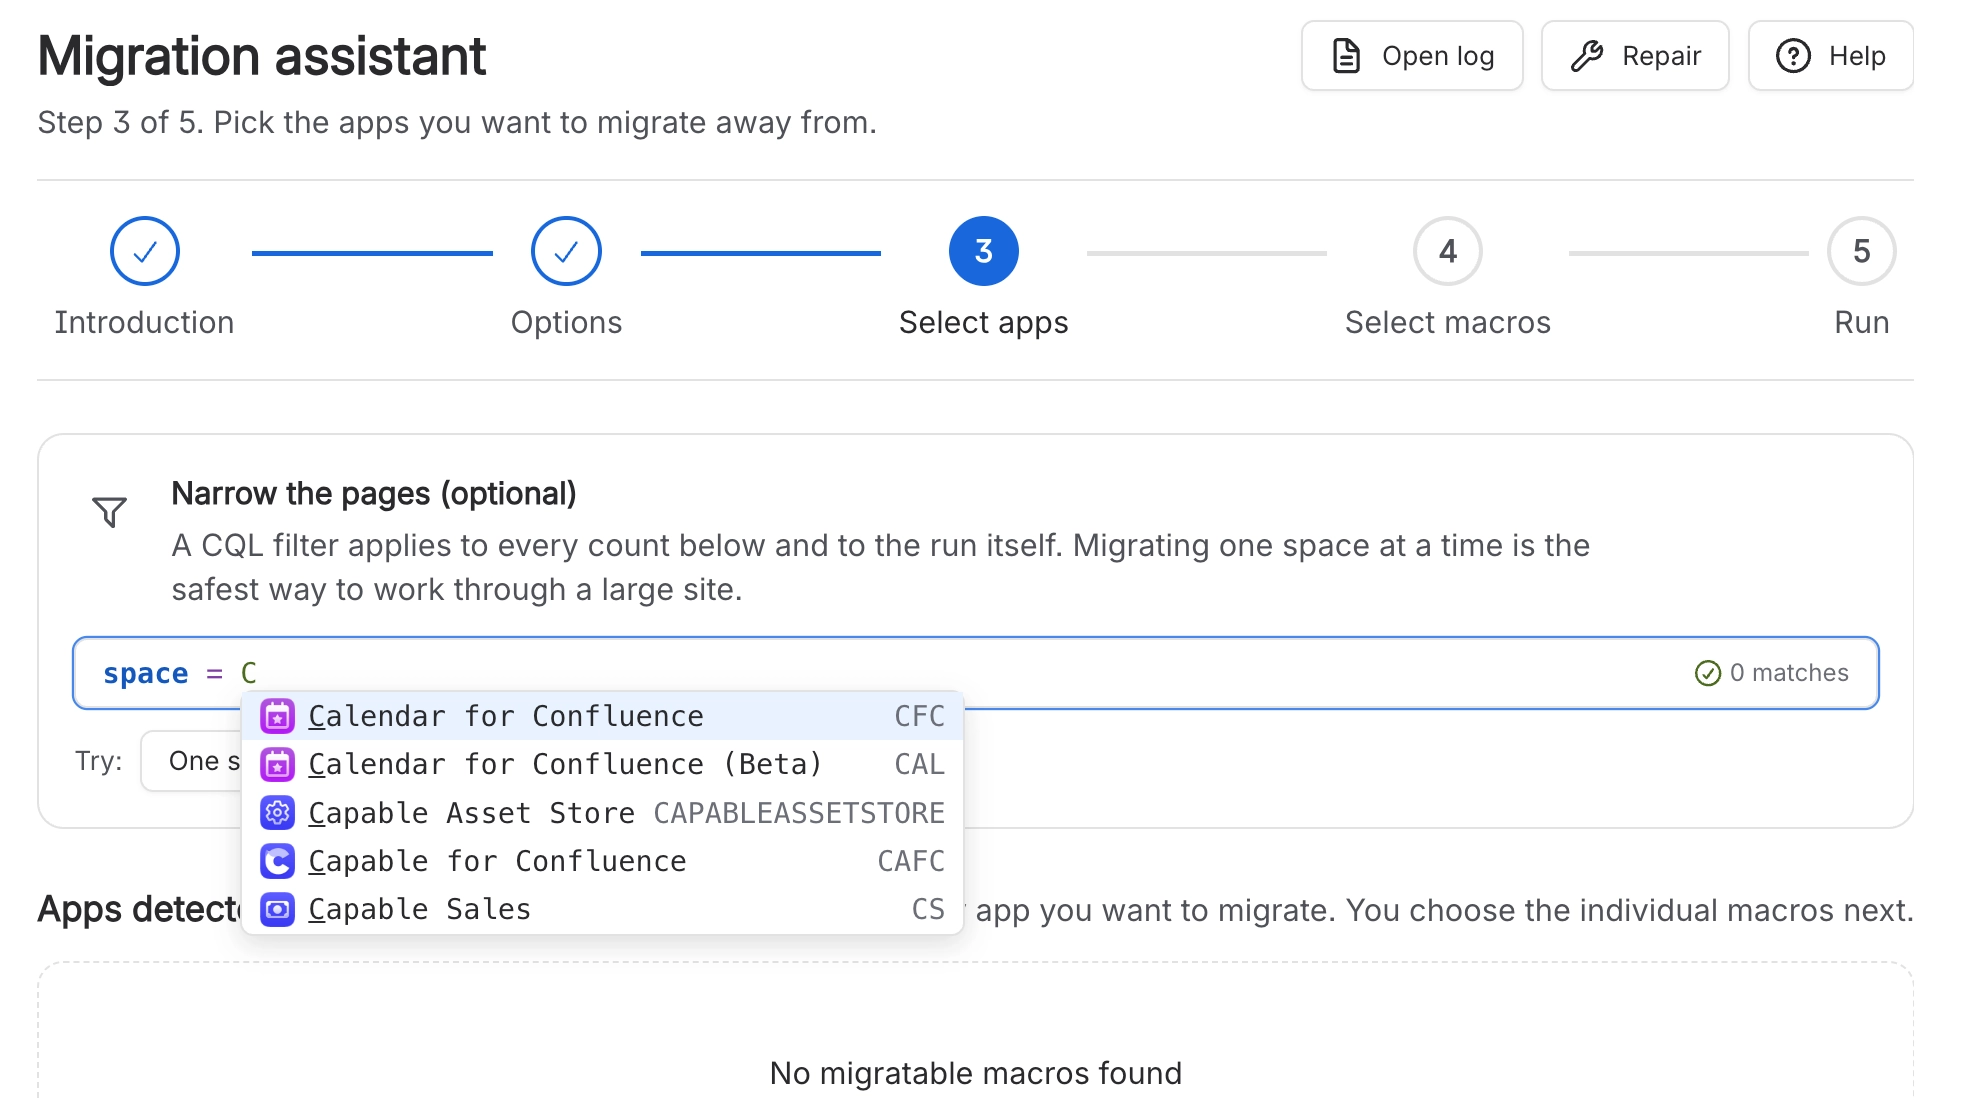Click the Help question mark icon
Screen dimensions: 1966x1100
point(1793,56)
